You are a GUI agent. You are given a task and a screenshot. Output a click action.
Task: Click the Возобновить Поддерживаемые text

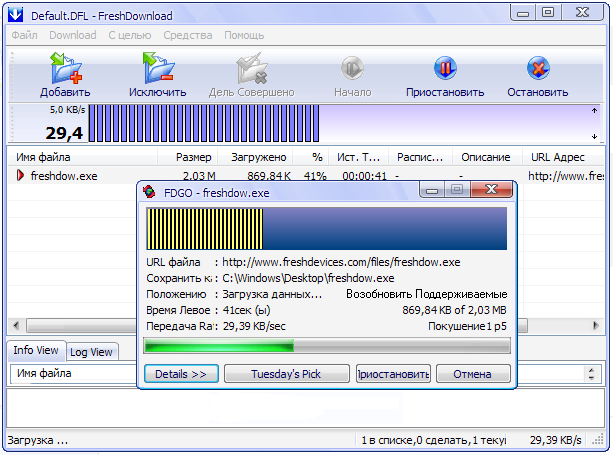(x=427, y=294)
